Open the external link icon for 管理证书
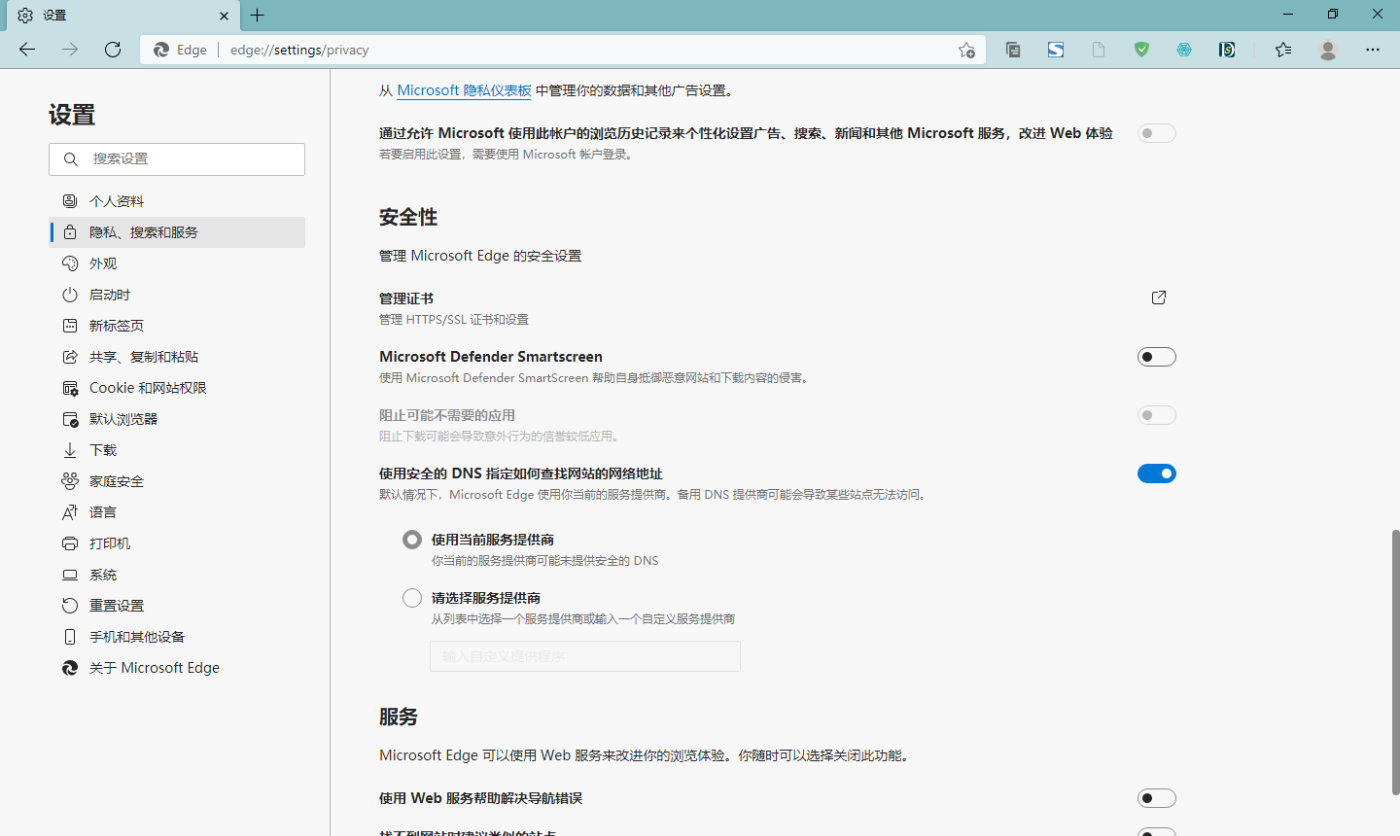Image resolution: width=1400 pixels, height=836 pixels. (x=1159, y=297)
